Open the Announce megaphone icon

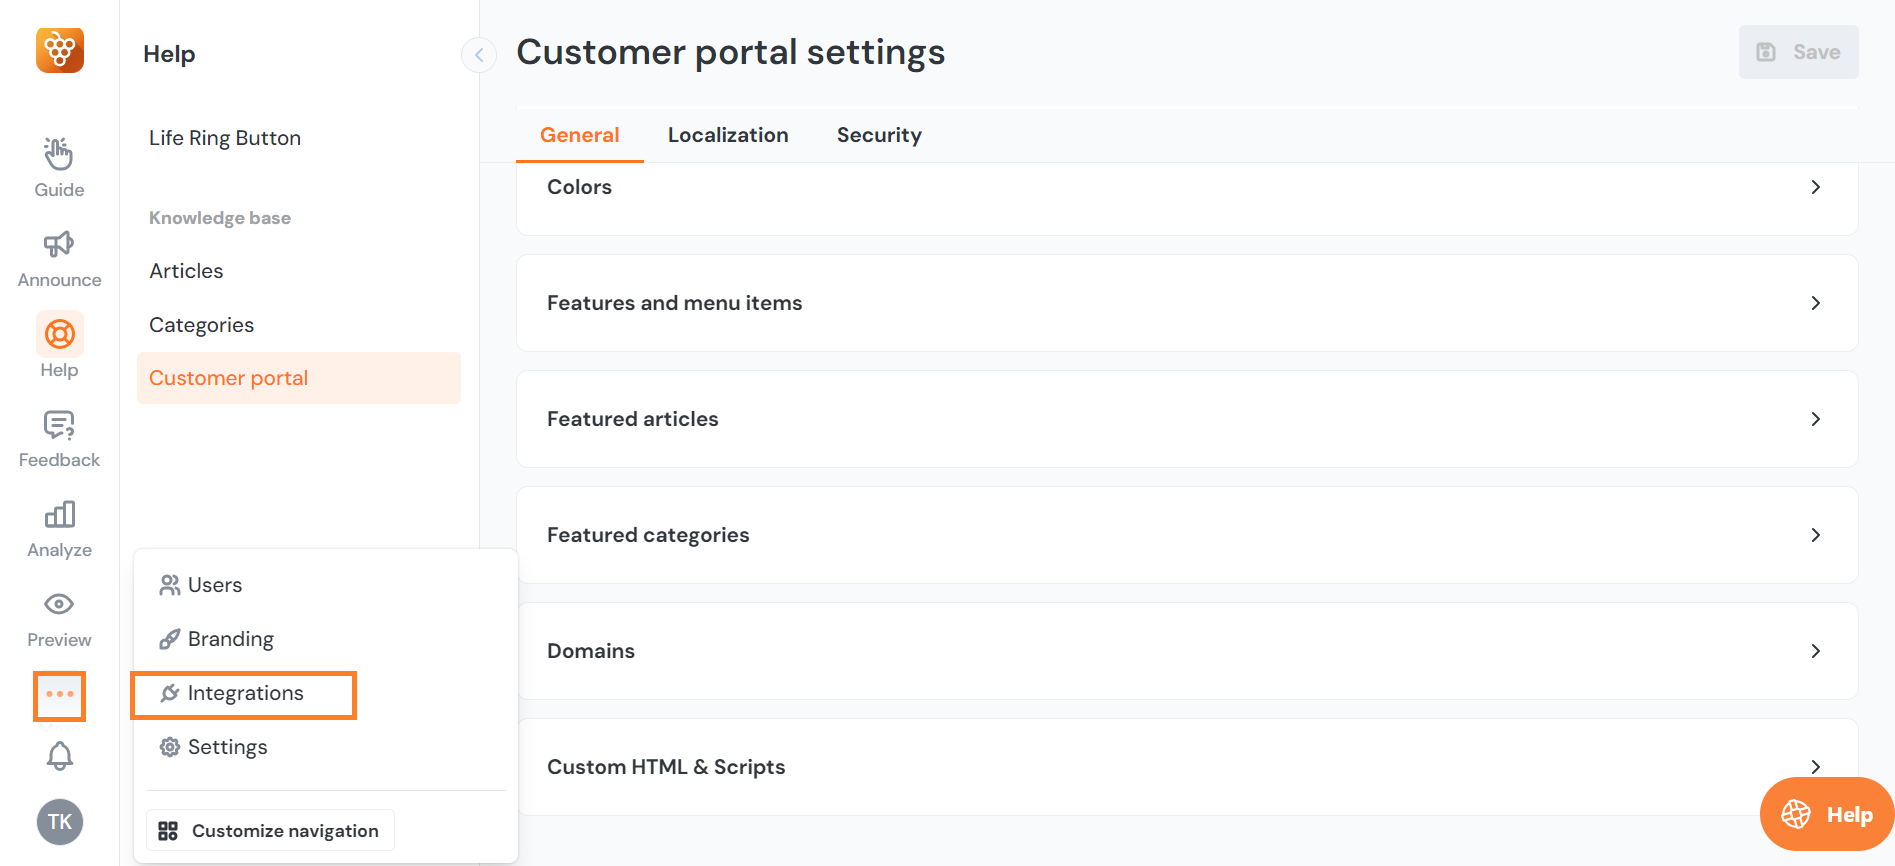click(x=59, y=245)
